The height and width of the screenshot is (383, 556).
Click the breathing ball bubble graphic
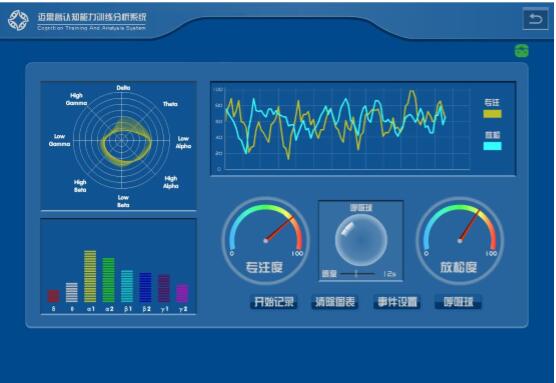[361, 240]
